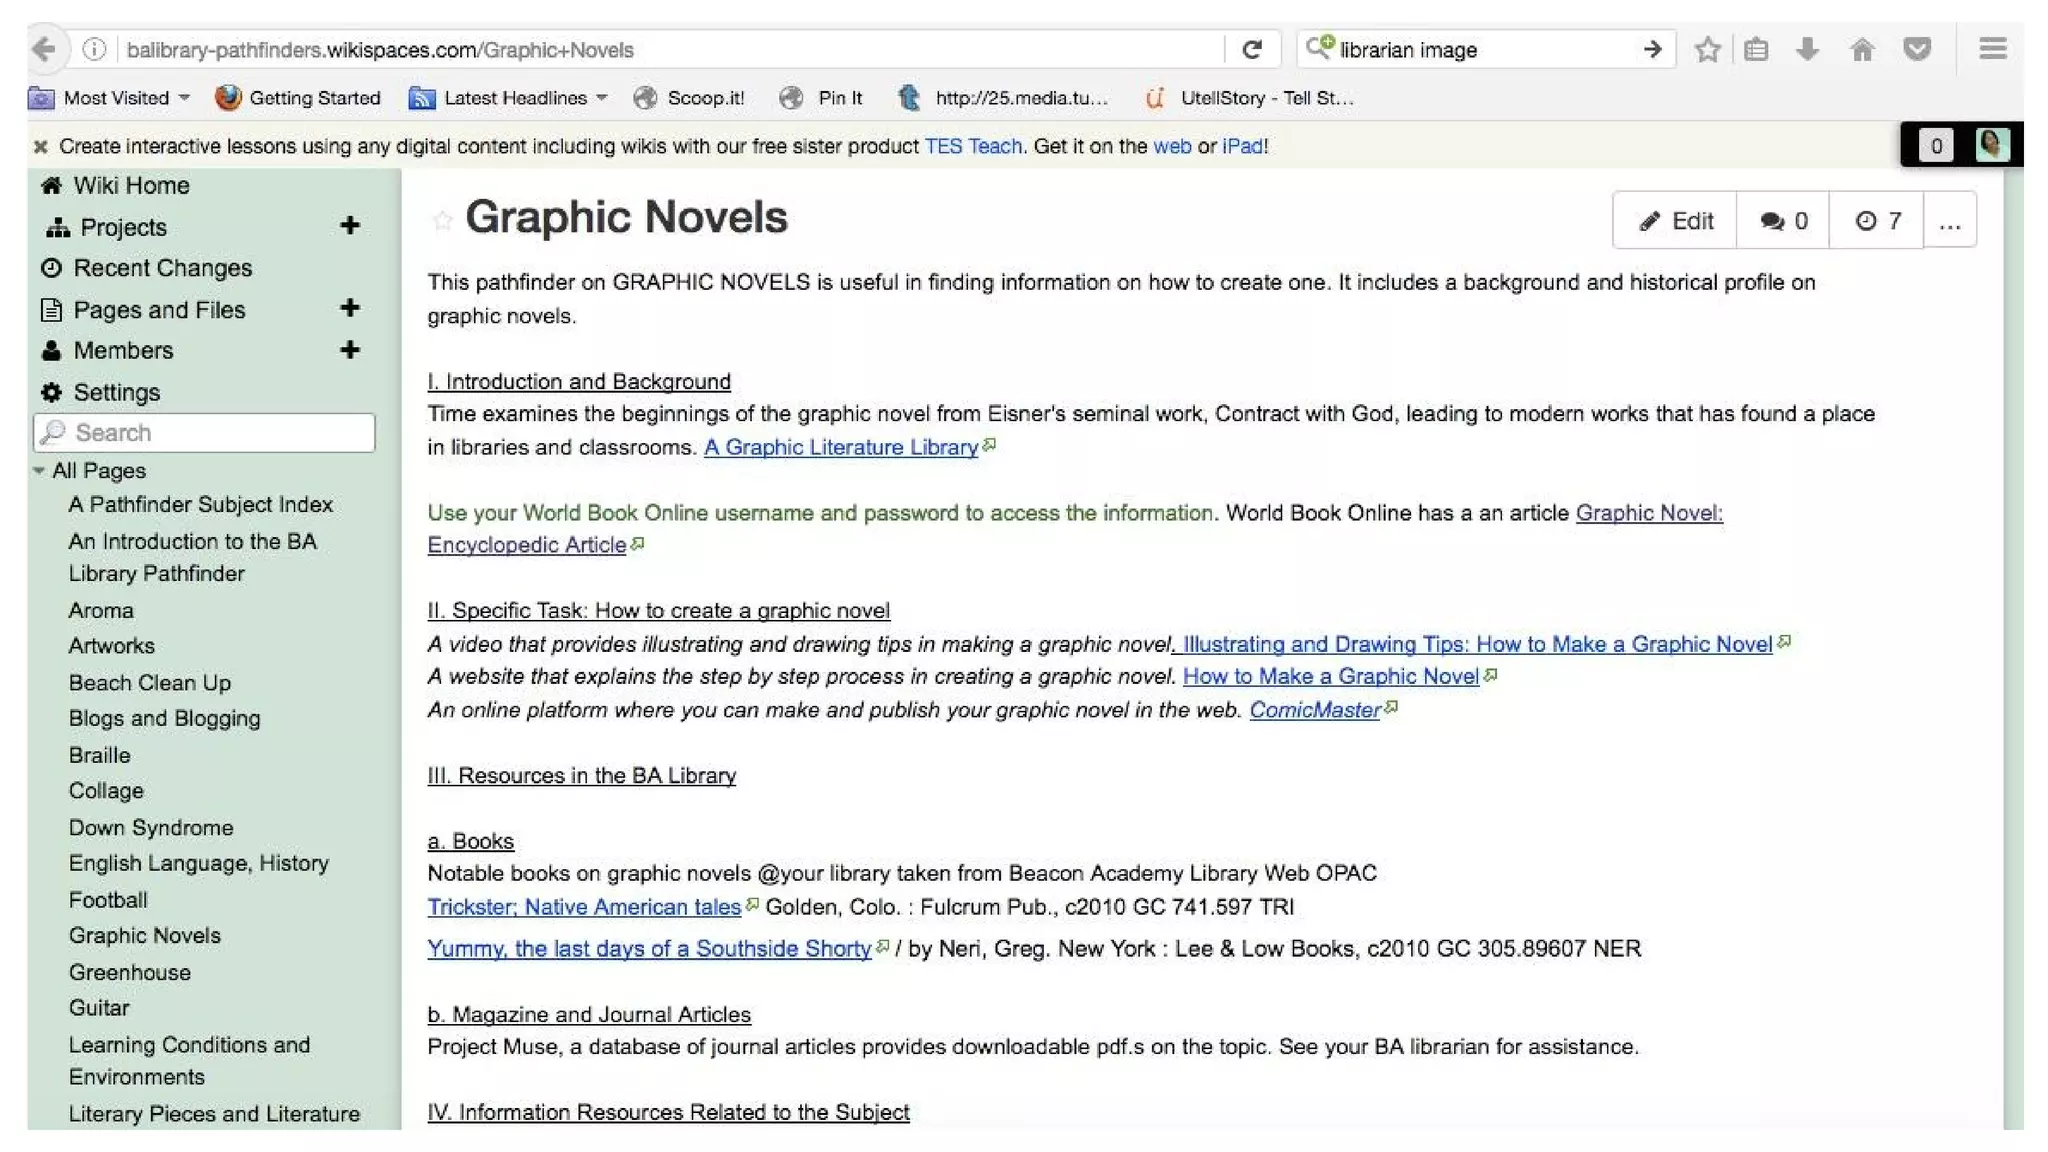Click the Edit pencil button
Viewport: 2048px width, 1152px height.
tap(1675, 221)
